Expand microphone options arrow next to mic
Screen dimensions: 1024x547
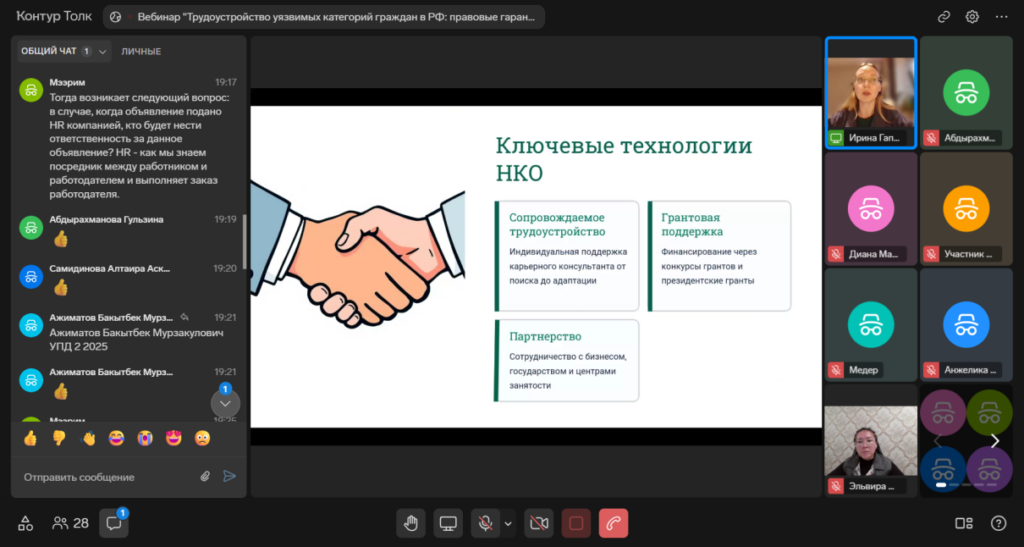pyautogui.click(x=508, y=523)
